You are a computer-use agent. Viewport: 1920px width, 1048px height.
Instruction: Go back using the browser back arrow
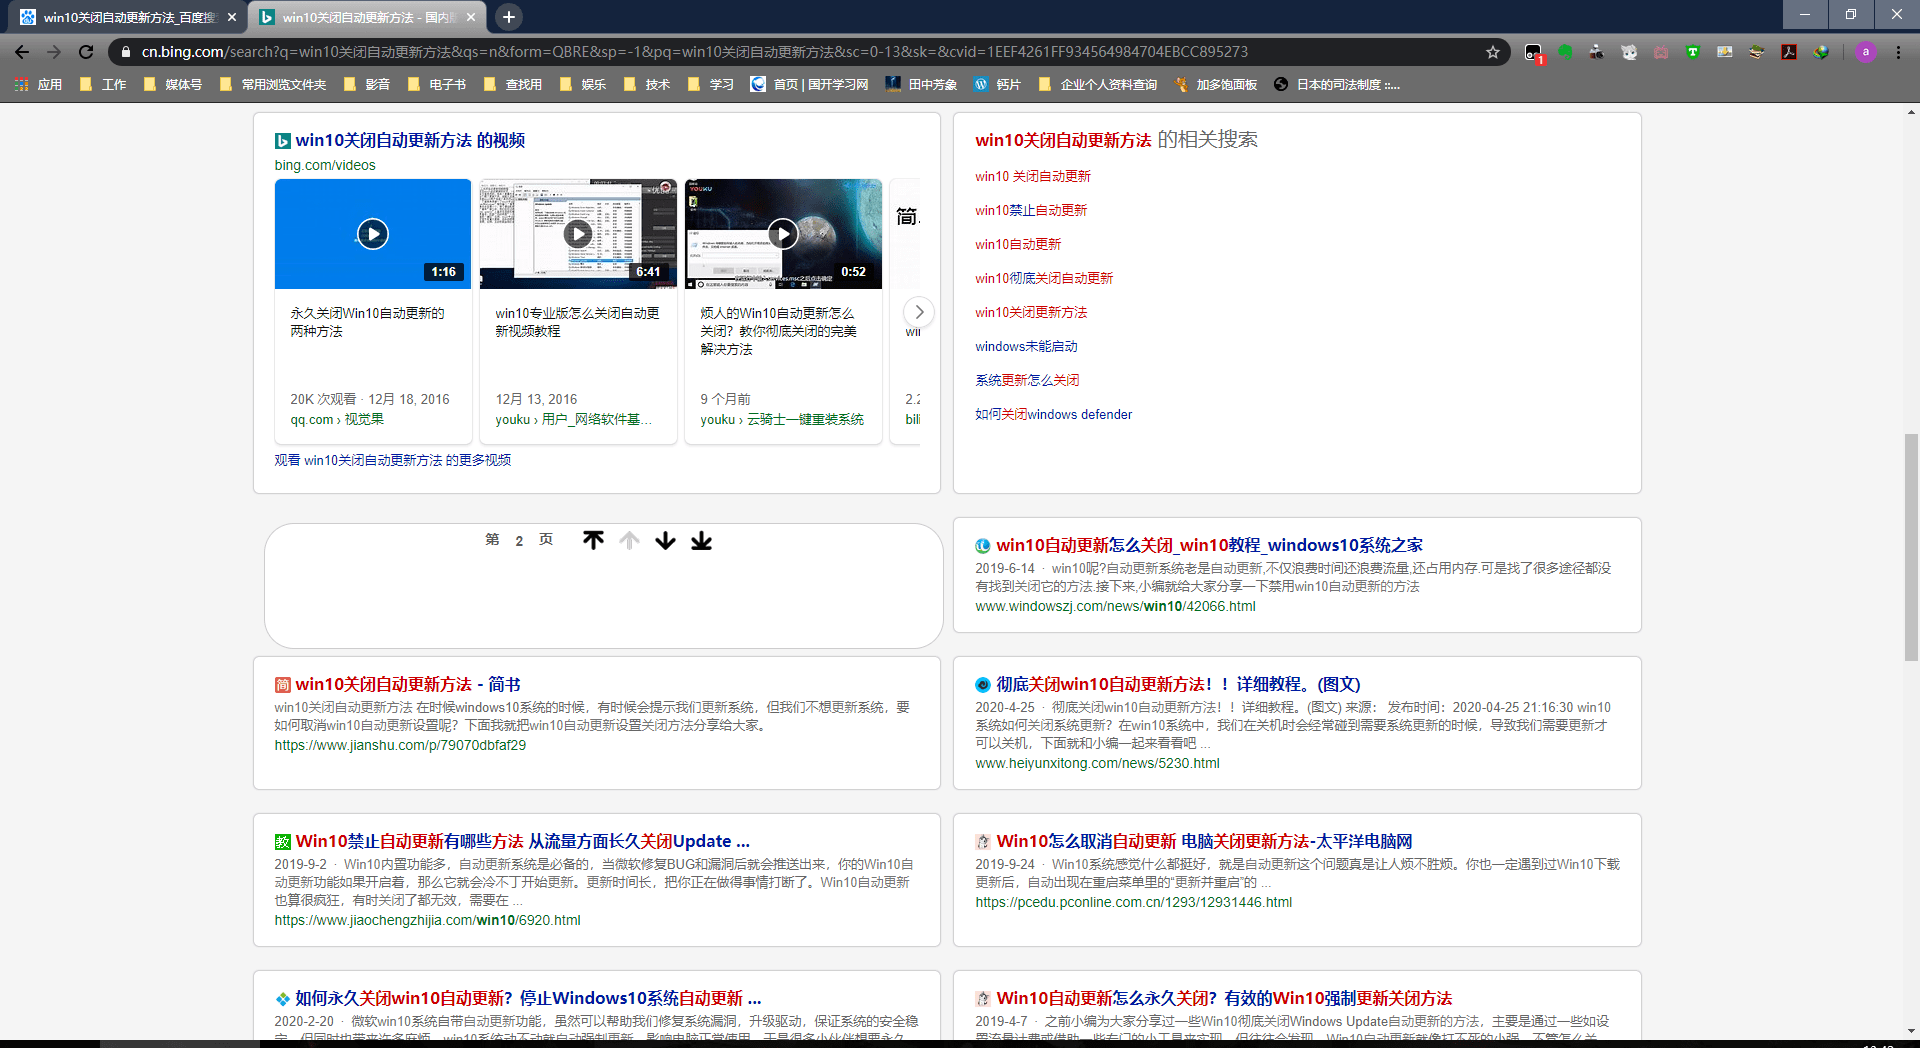22,52
